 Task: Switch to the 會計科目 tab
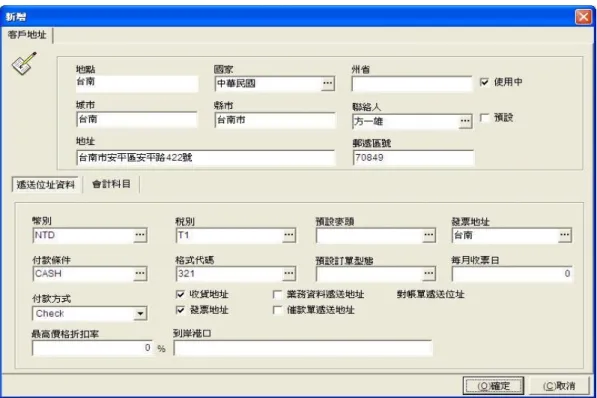112,184
